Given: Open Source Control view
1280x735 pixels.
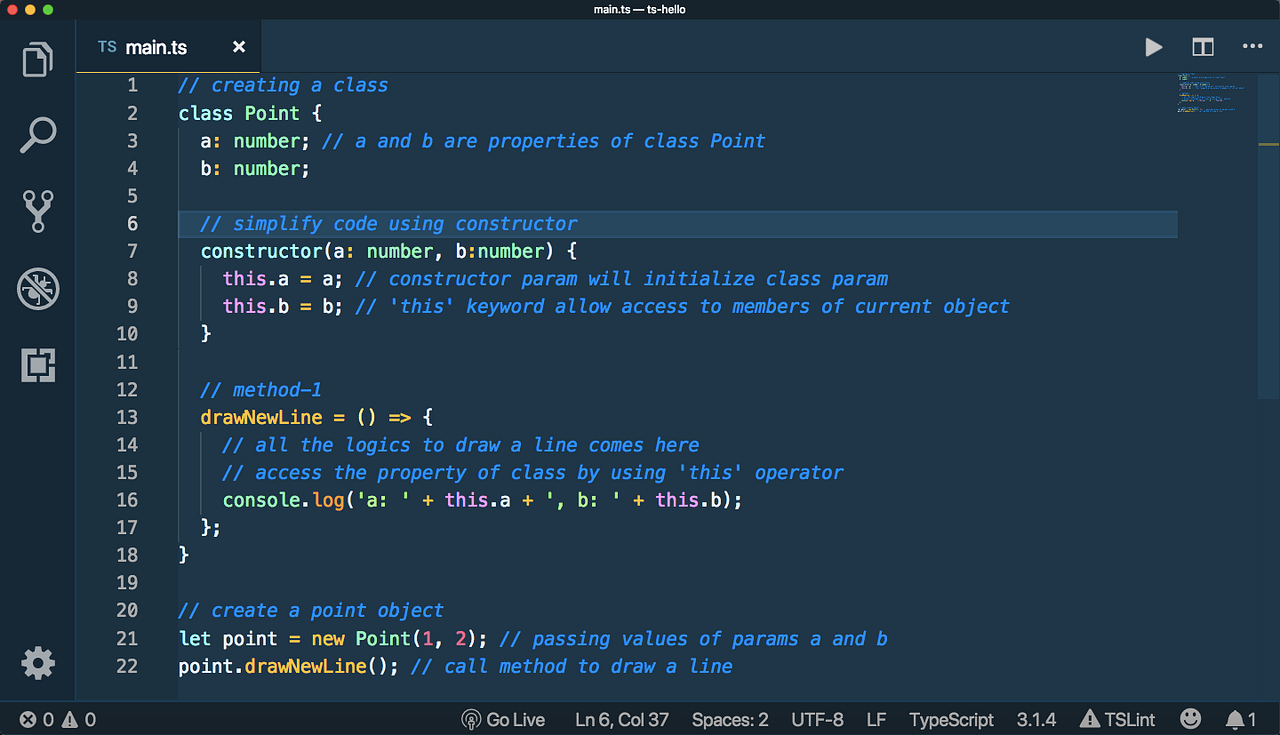Looking at the screenshot, I should coord(38,211).
